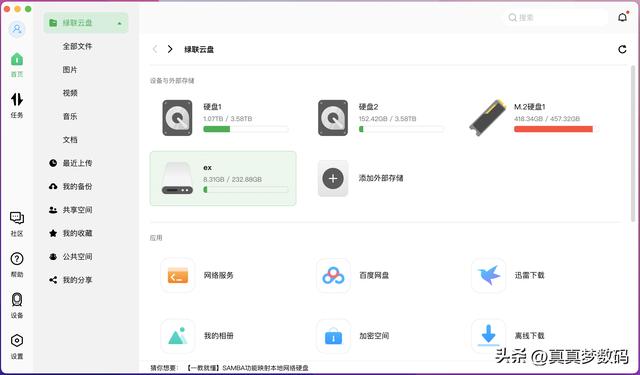This screenshot has height=375, width=640.
Task: Open the ex external drive
Action: click(223, 178)
